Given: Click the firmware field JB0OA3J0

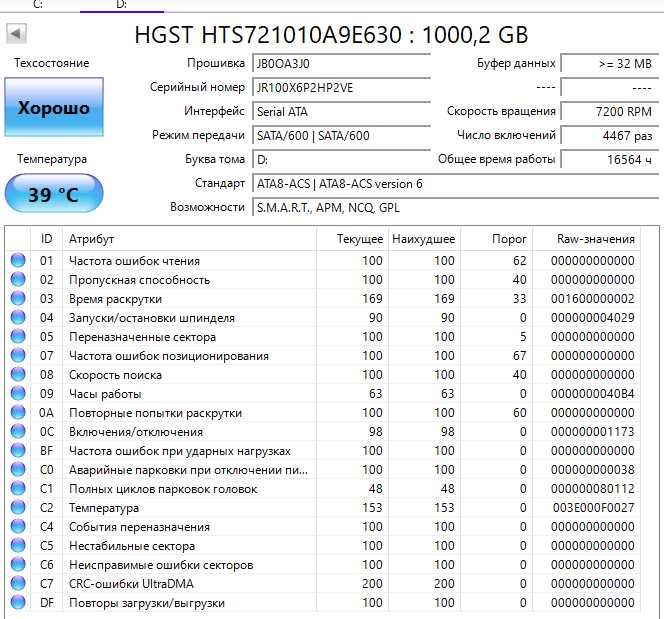Looking at the screenshot, I should pos(341,64).
